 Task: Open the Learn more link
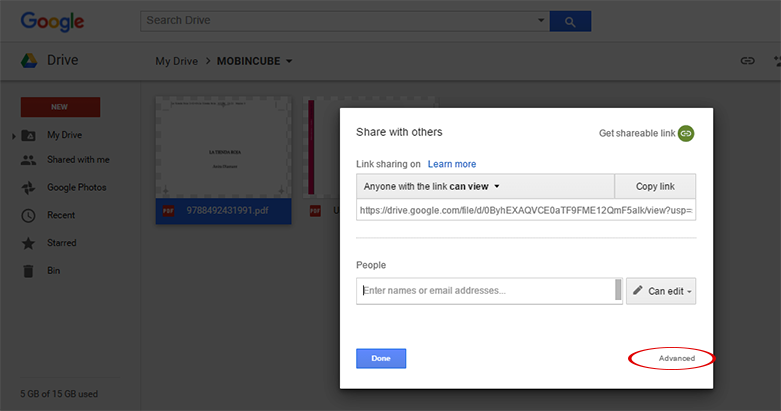point(452,164)
